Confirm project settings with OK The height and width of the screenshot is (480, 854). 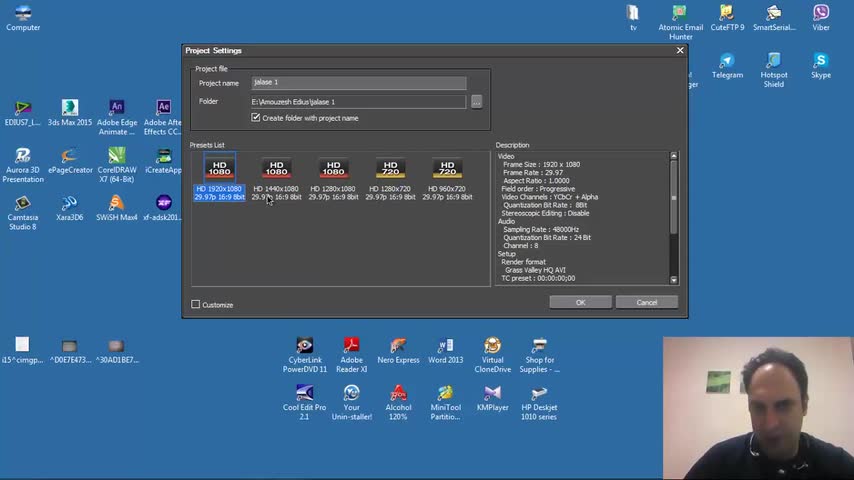coord(580,302)
